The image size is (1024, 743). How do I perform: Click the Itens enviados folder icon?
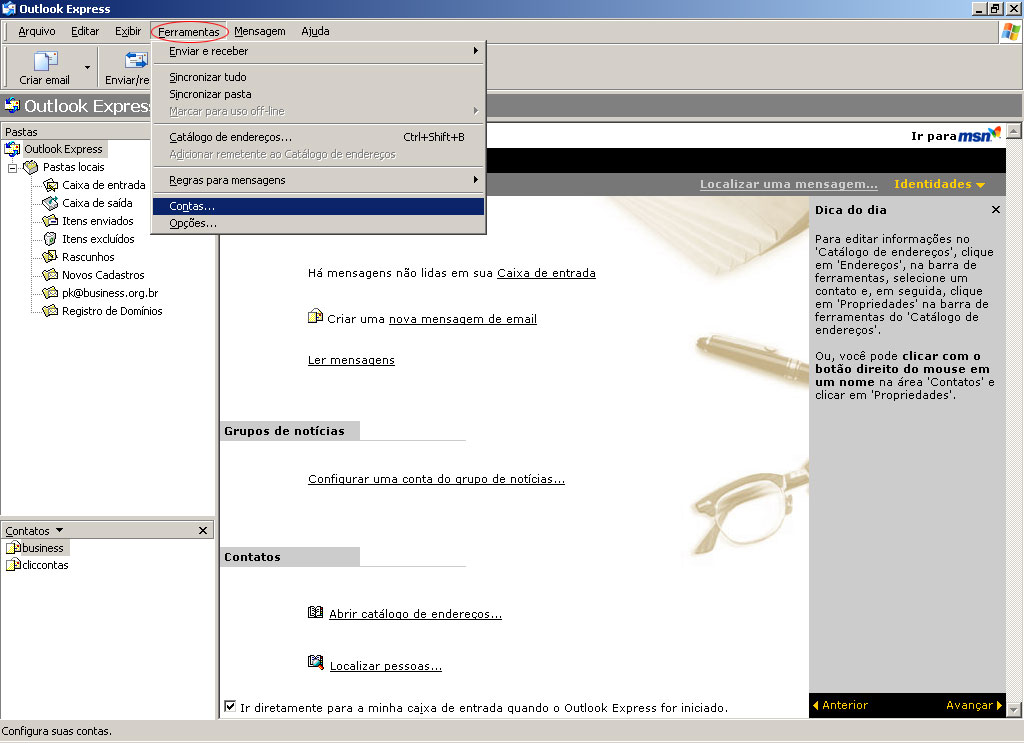[50, 221]
